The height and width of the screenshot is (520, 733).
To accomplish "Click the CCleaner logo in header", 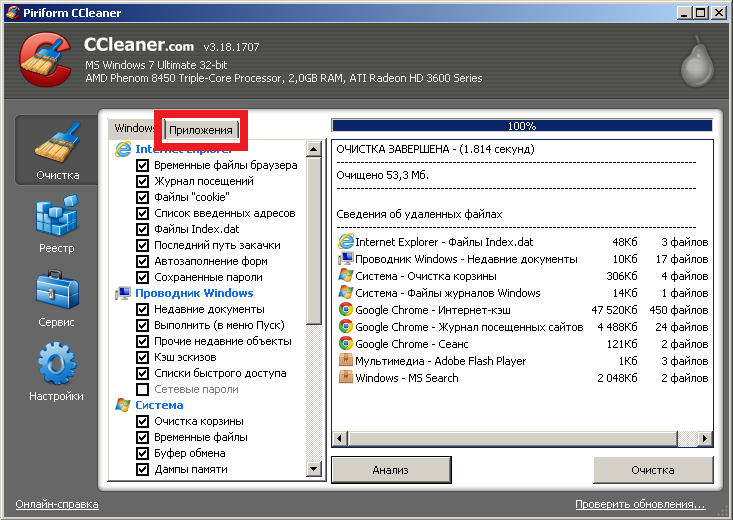I will [x=45, y=59].
